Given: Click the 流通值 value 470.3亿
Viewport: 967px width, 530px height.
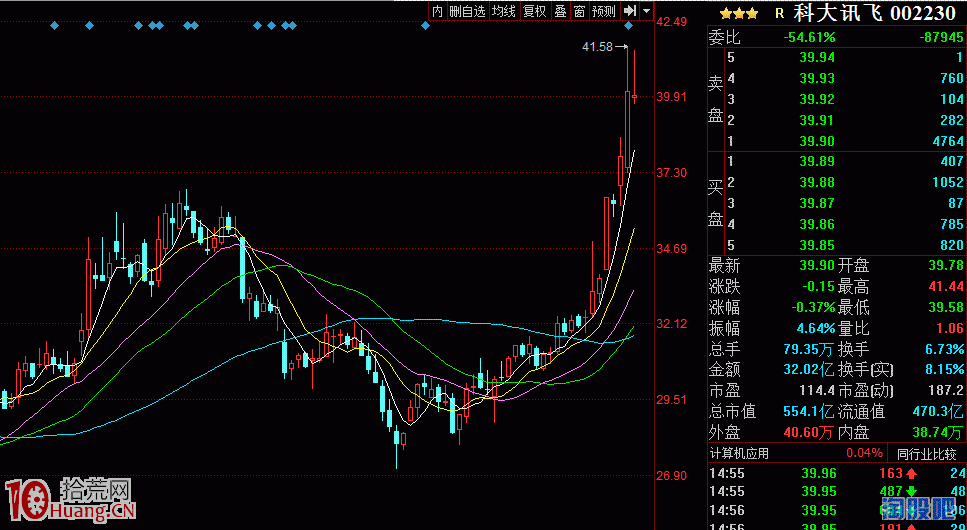Looking at the screenshot, I should 937,412.
